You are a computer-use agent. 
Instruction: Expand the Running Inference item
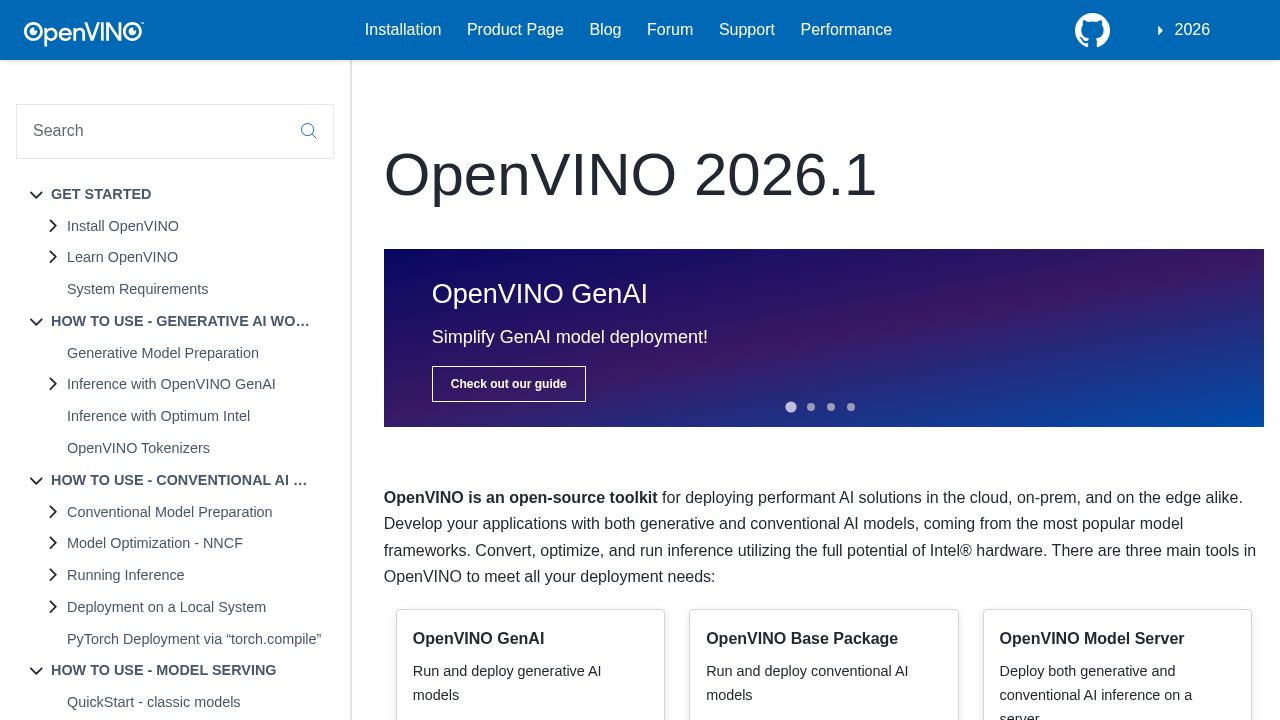click(x=53, y=575)
